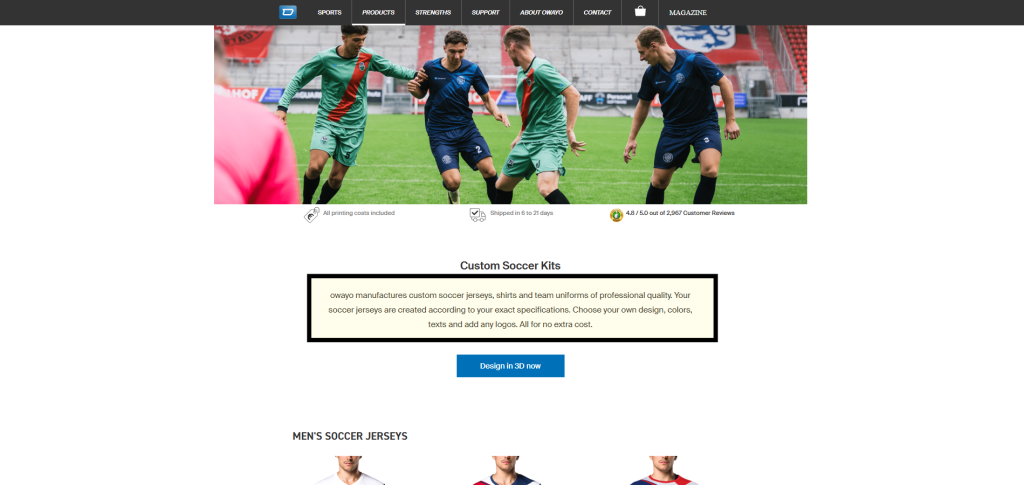Go to the CONTACT page
Viewport: 1024px width, 485px height.
click(x=598, y=12)
